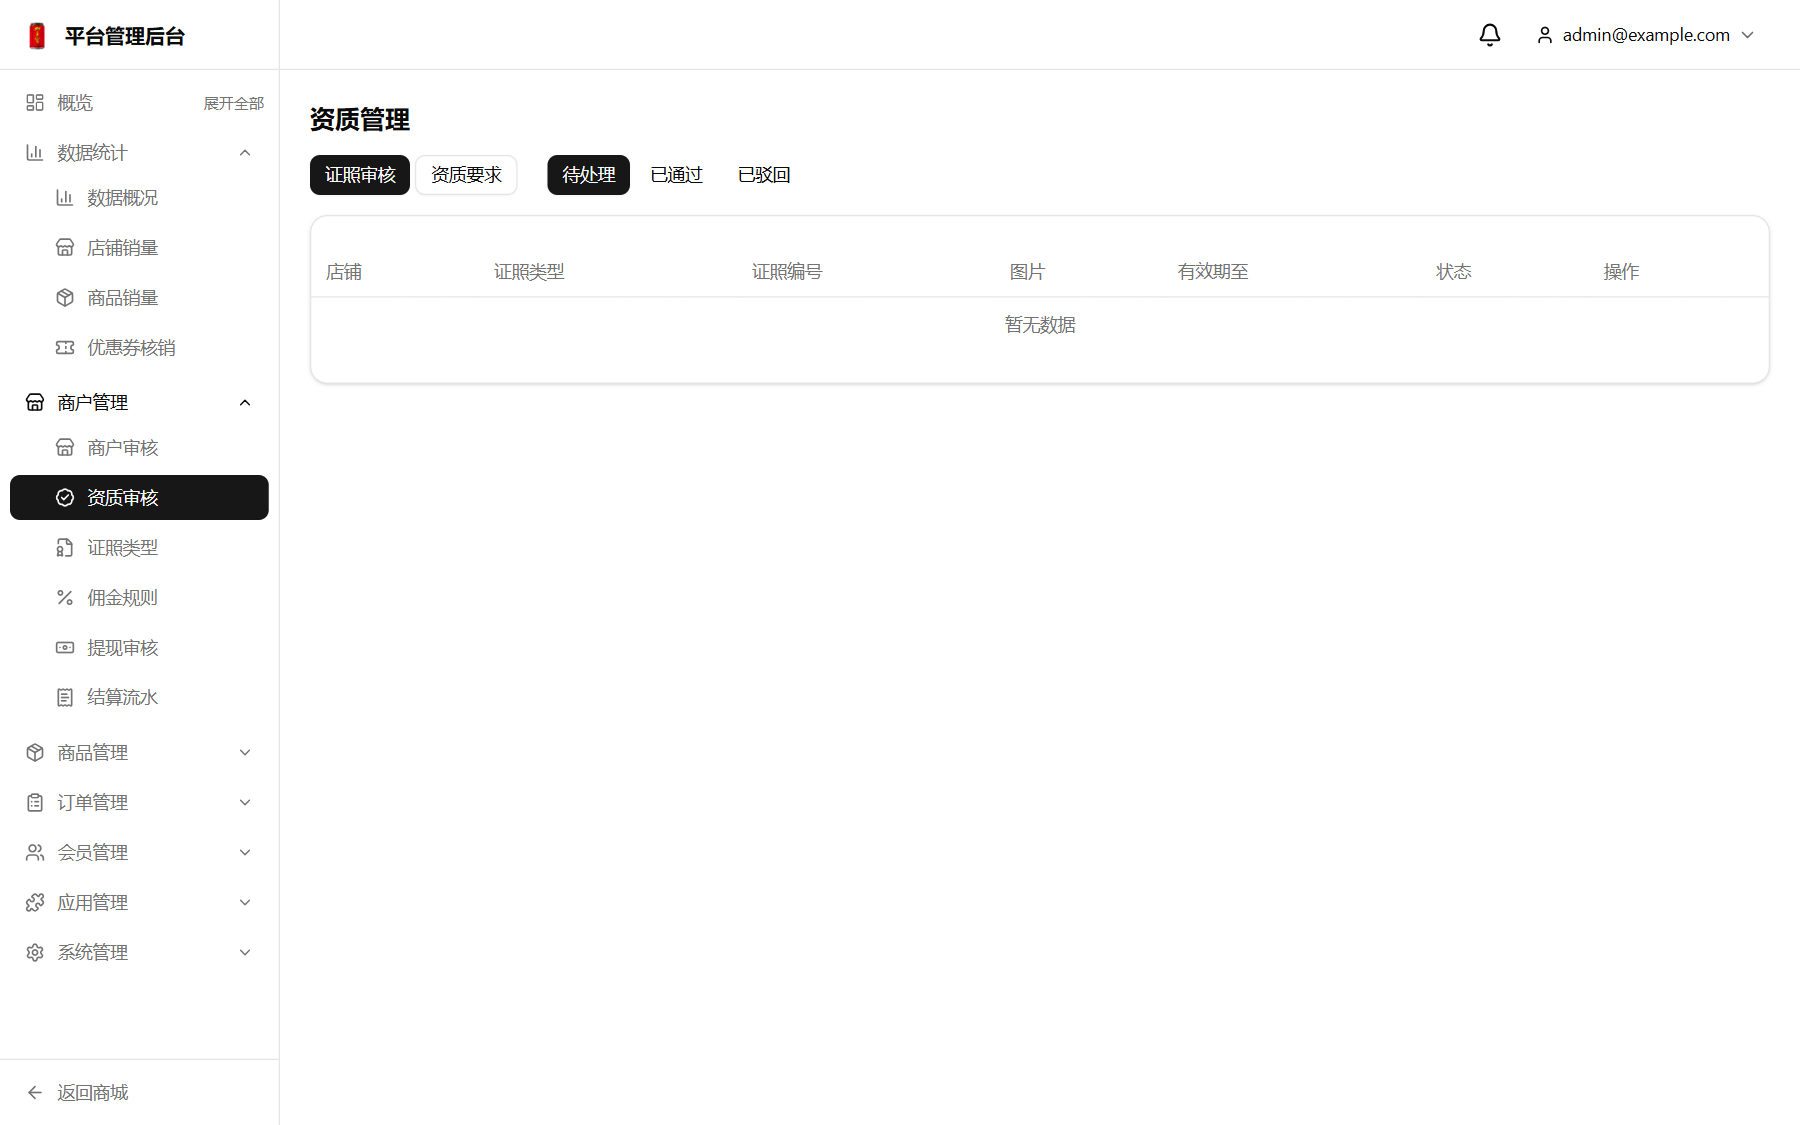The width and height of the screenshot is (1800, 1125).
Task: Click the 应用管理 puzzle icon
Action: (x=35, y=902)
